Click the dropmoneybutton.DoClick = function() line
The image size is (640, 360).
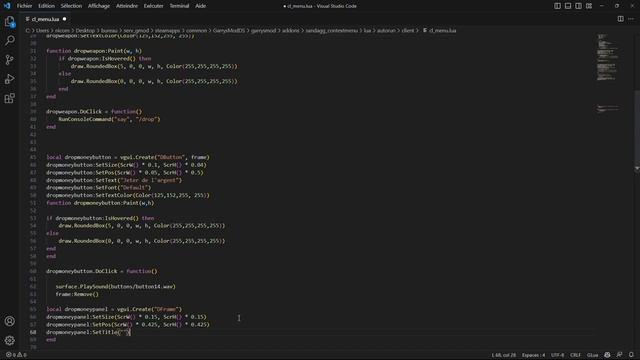102,271
